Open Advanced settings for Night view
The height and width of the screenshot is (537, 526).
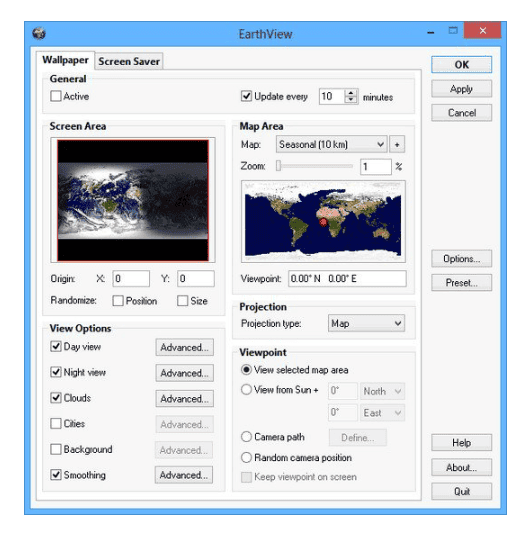pos(185,373)
